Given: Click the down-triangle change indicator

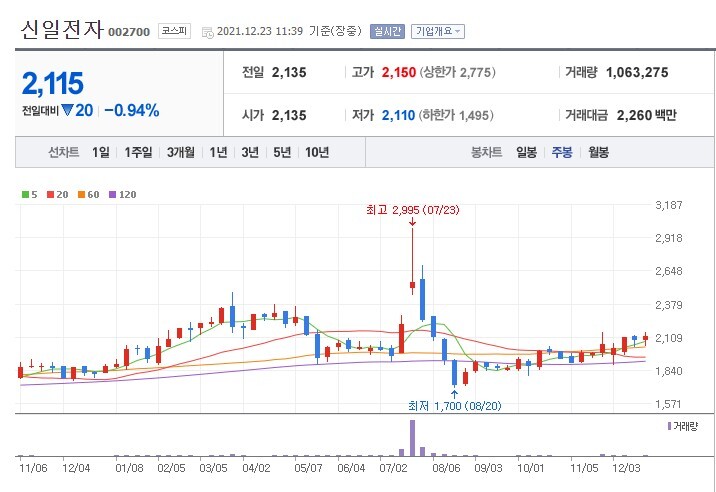Looking at the screenshot, I should 68,110.
